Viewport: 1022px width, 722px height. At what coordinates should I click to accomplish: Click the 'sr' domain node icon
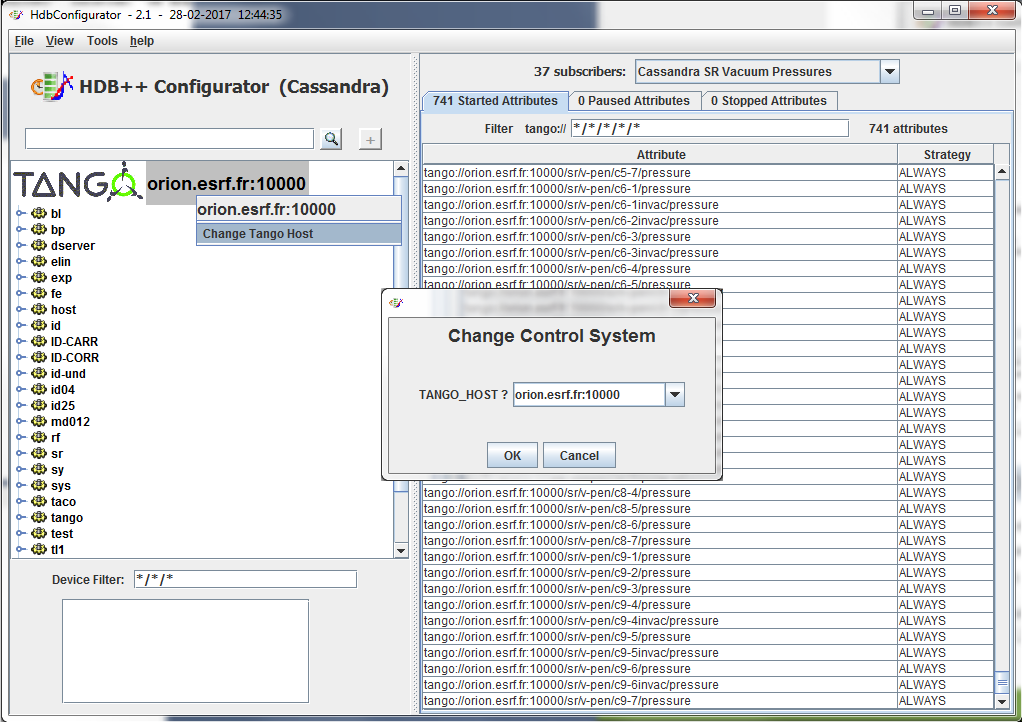39,454
